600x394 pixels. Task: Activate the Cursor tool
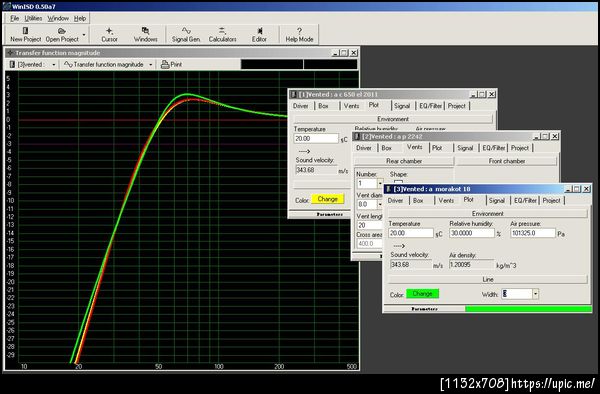(109, 34)
